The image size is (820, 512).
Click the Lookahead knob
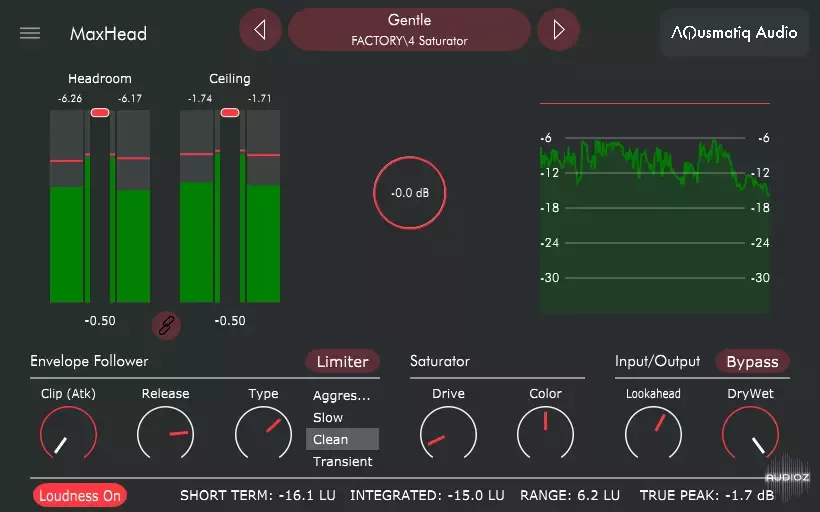click(653, 434)
